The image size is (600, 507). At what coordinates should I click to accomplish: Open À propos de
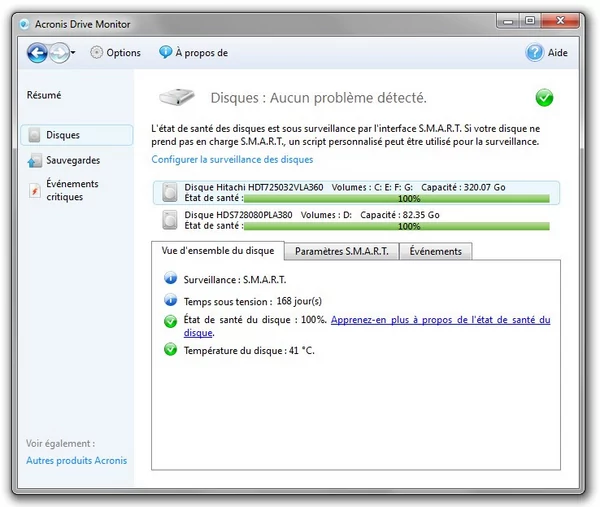[202, 53]
